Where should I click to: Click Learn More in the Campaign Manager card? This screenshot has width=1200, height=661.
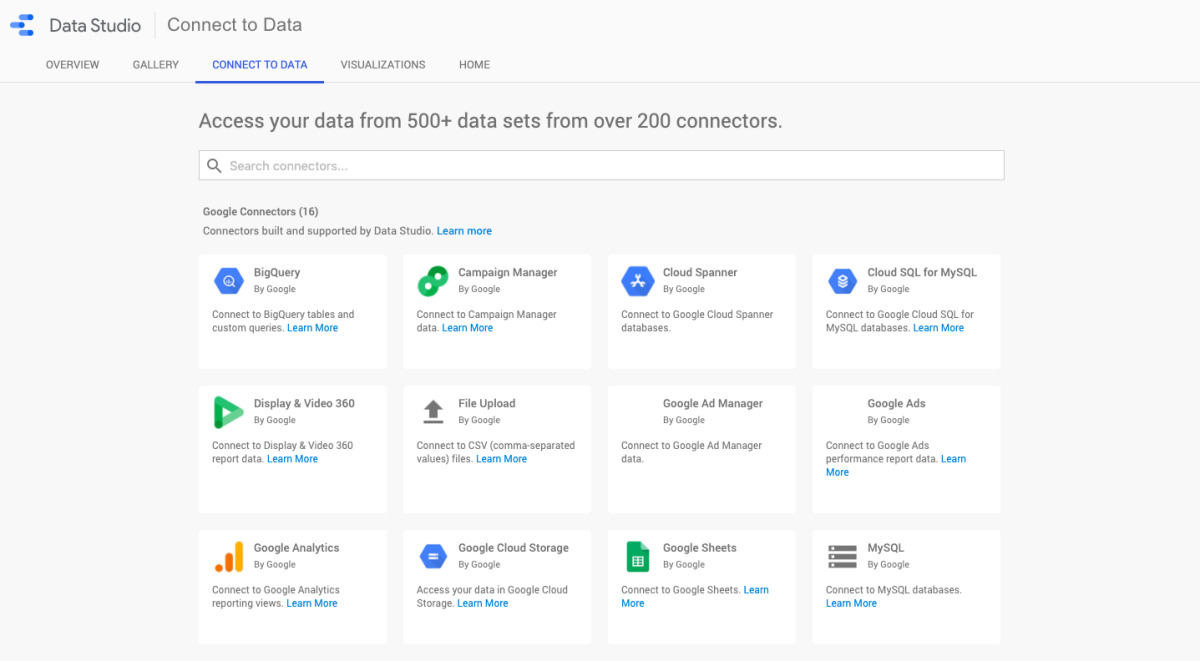pos(467,328)
